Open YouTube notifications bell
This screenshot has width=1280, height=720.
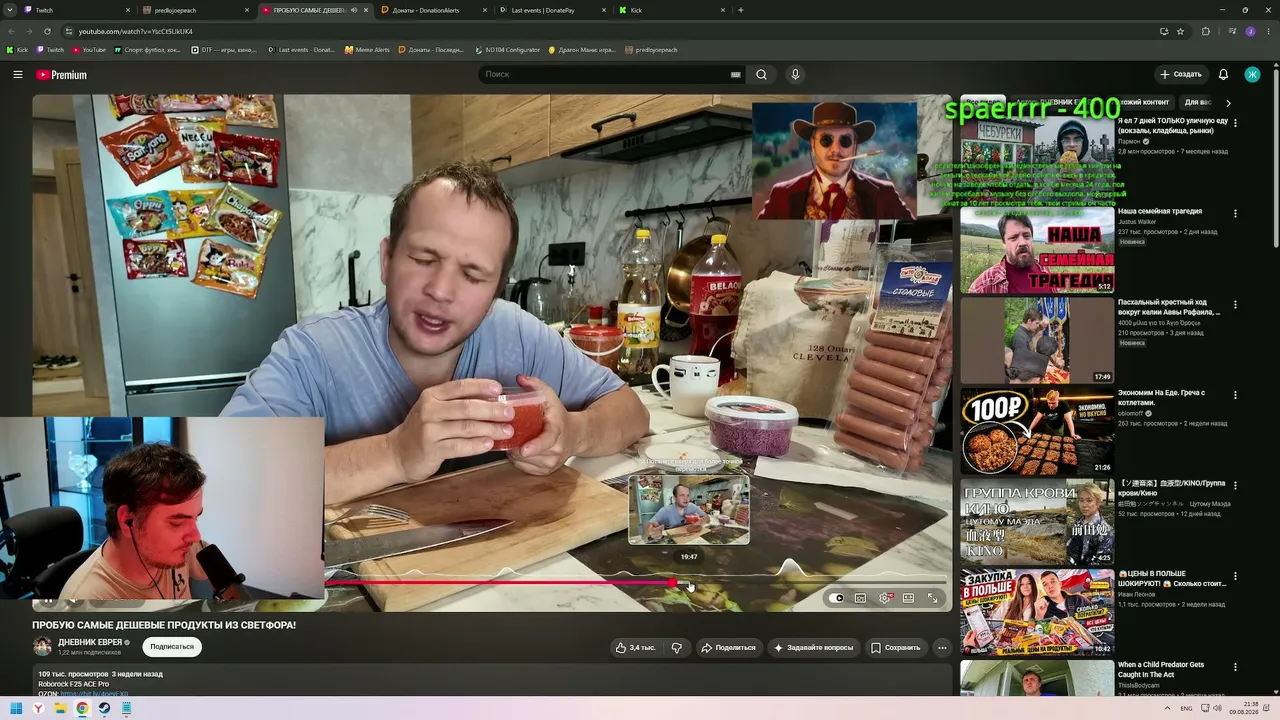pos(1223,75)
